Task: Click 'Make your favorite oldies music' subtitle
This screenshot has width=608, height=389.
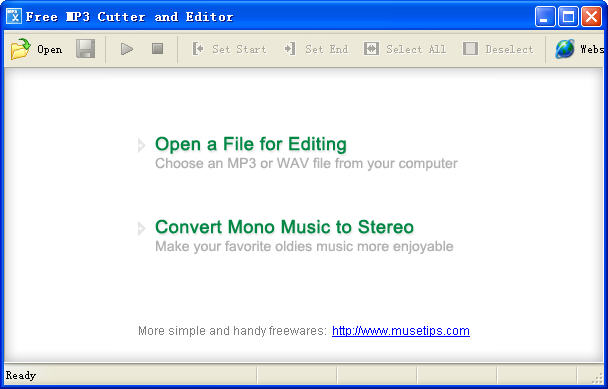Action: pos(304,246)
